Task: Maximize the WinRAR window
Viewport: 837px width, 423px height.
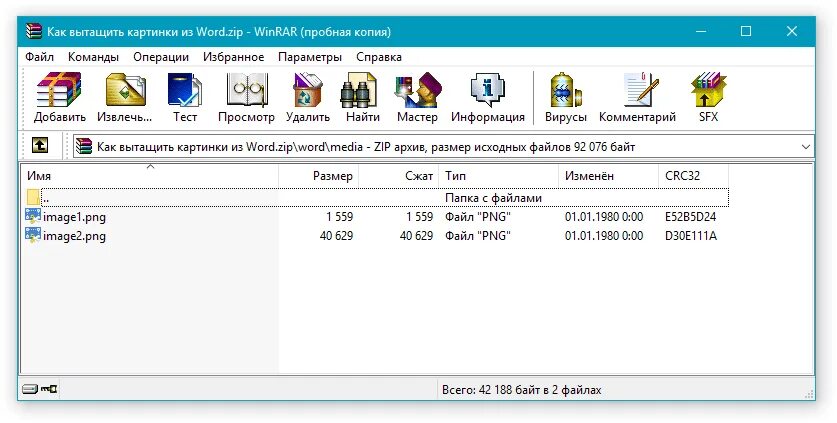Action: [x=746, y=32]
